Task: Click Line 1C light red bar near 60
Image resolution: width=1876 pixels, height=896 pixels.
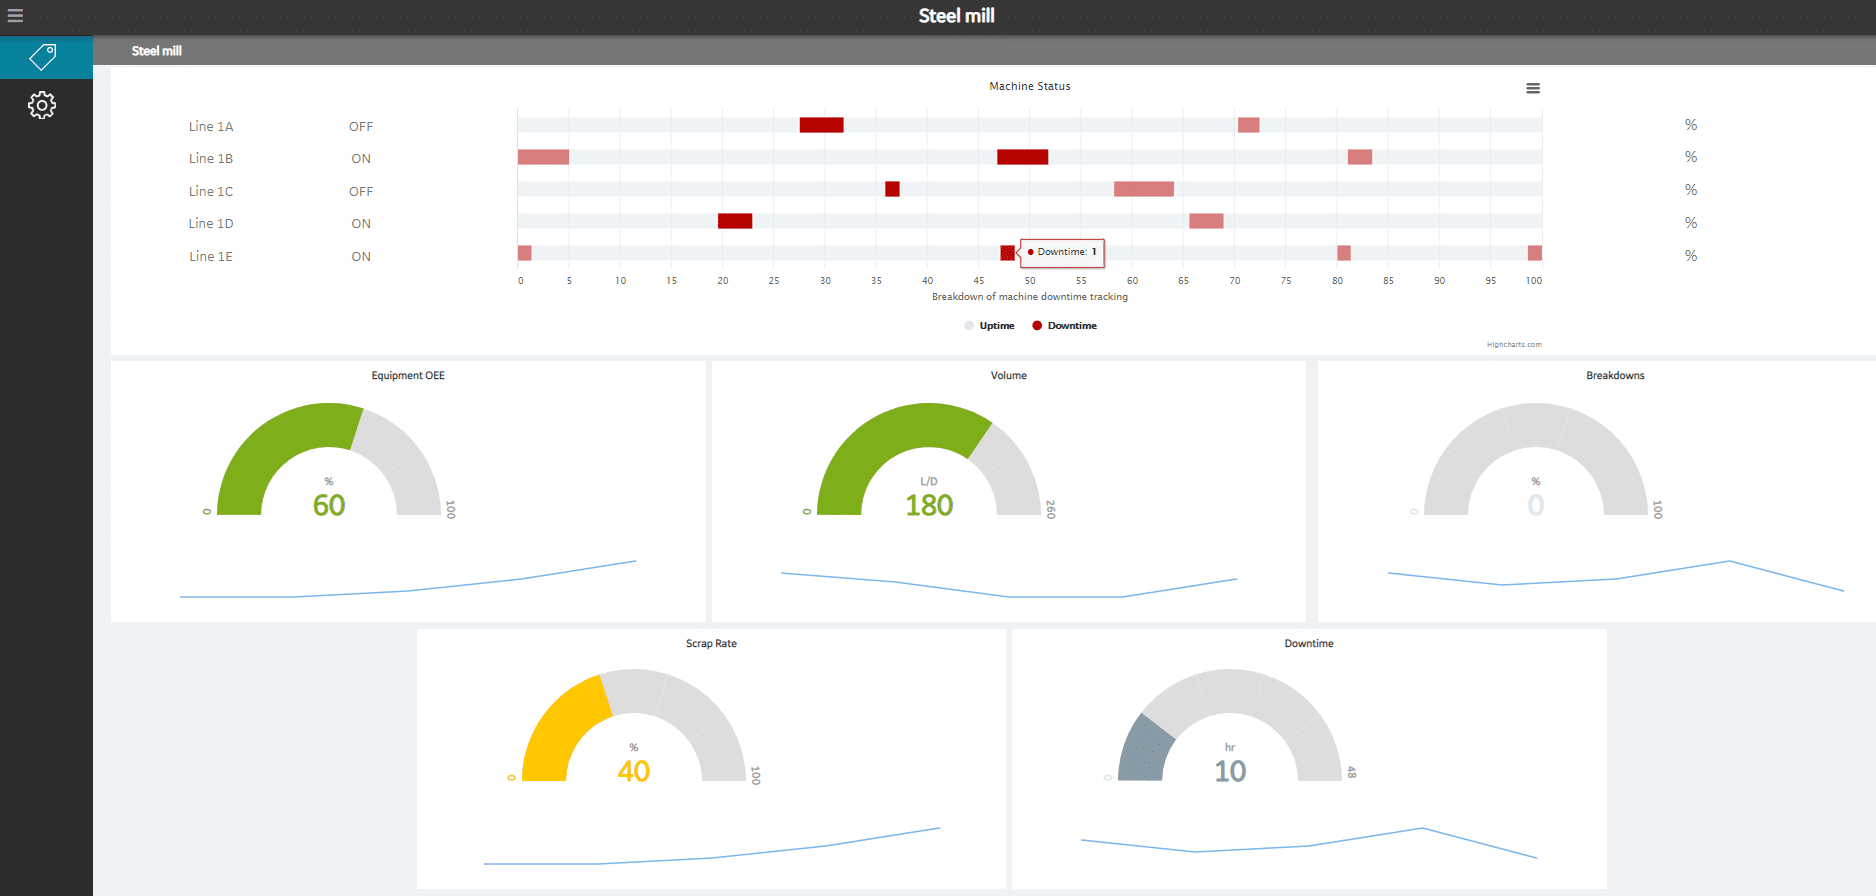Action: (x=1143, y=189)
